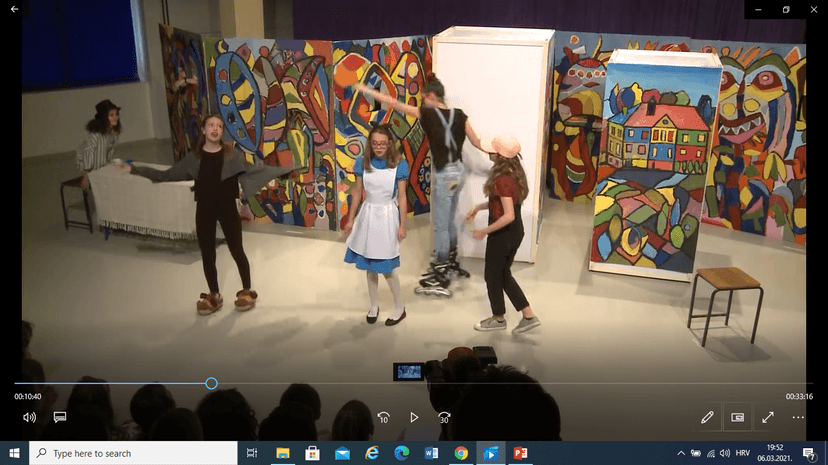Switch to PowerPoint on the taskbar

click(520, 453)
